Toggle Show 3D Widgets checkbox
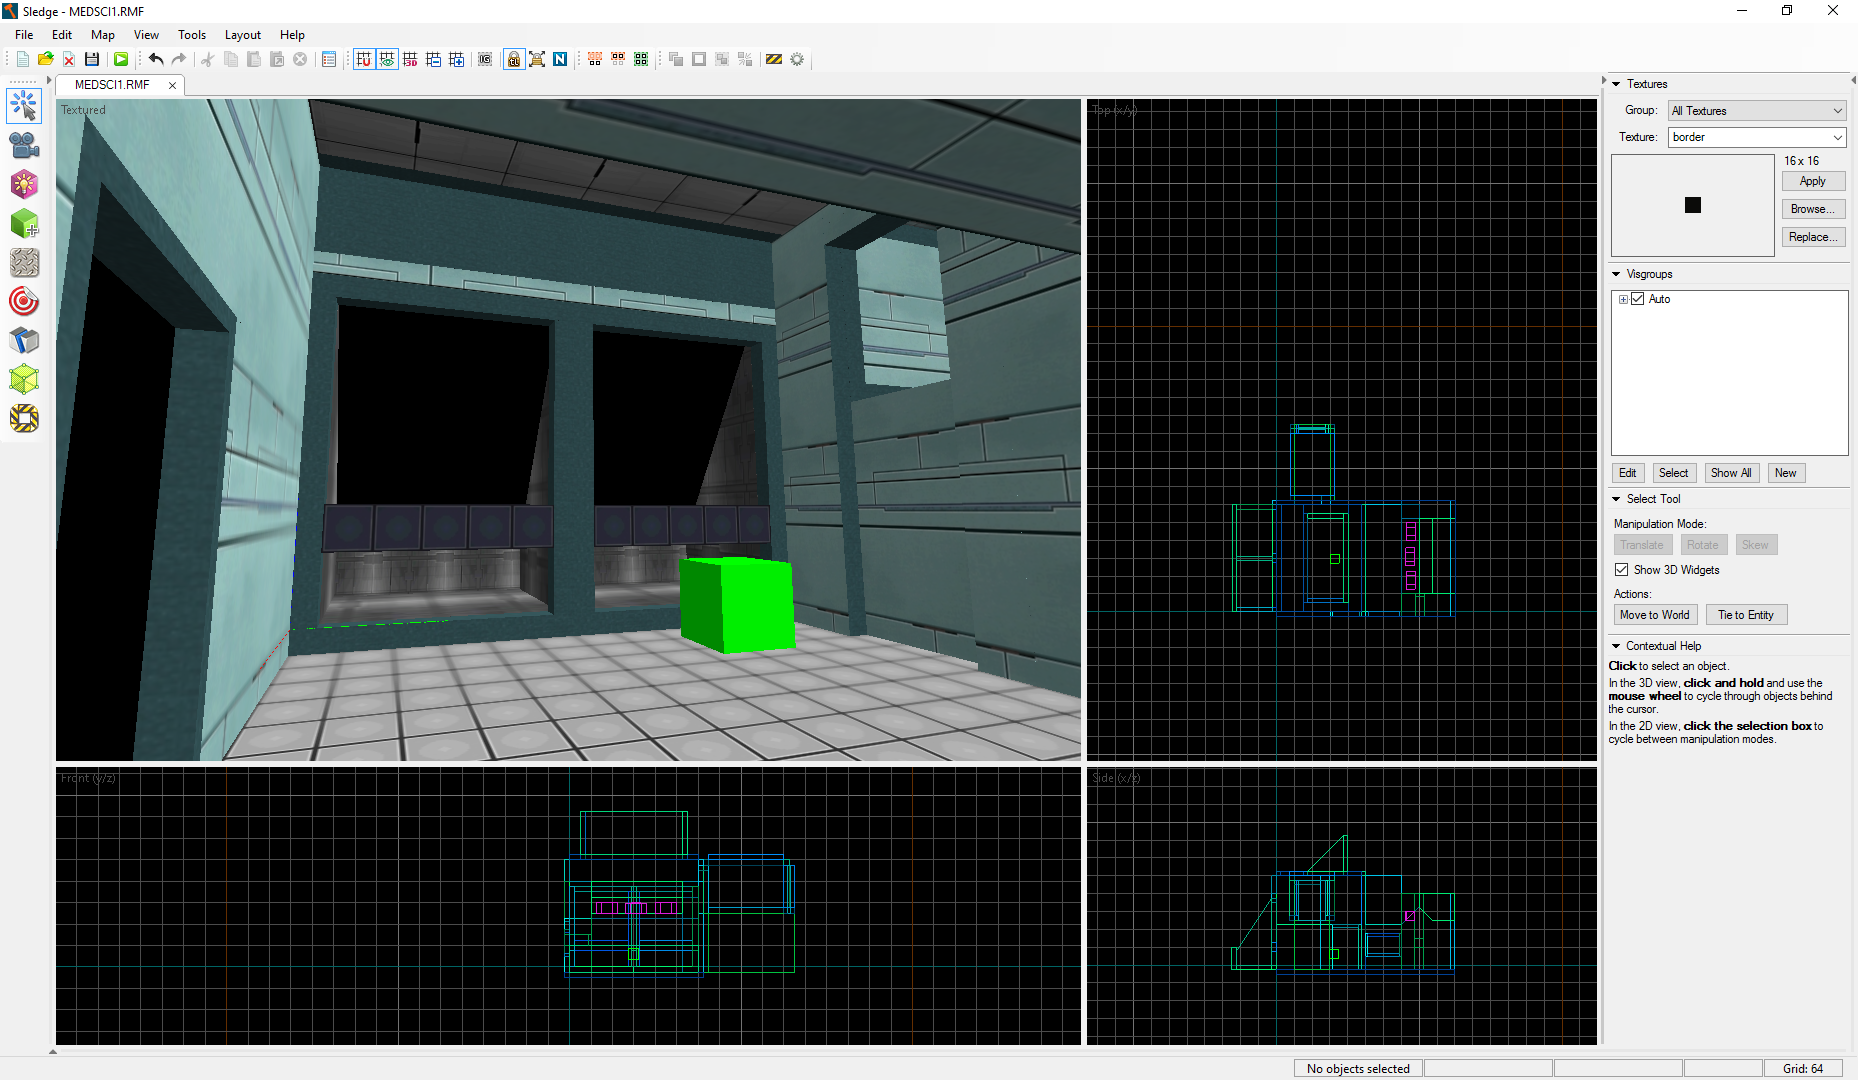1858x1080 pixels. point(1622,570)
